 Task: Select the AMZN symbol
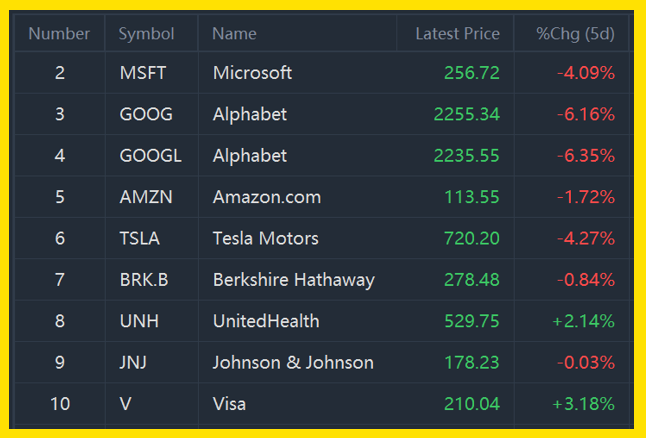[146, 197]
